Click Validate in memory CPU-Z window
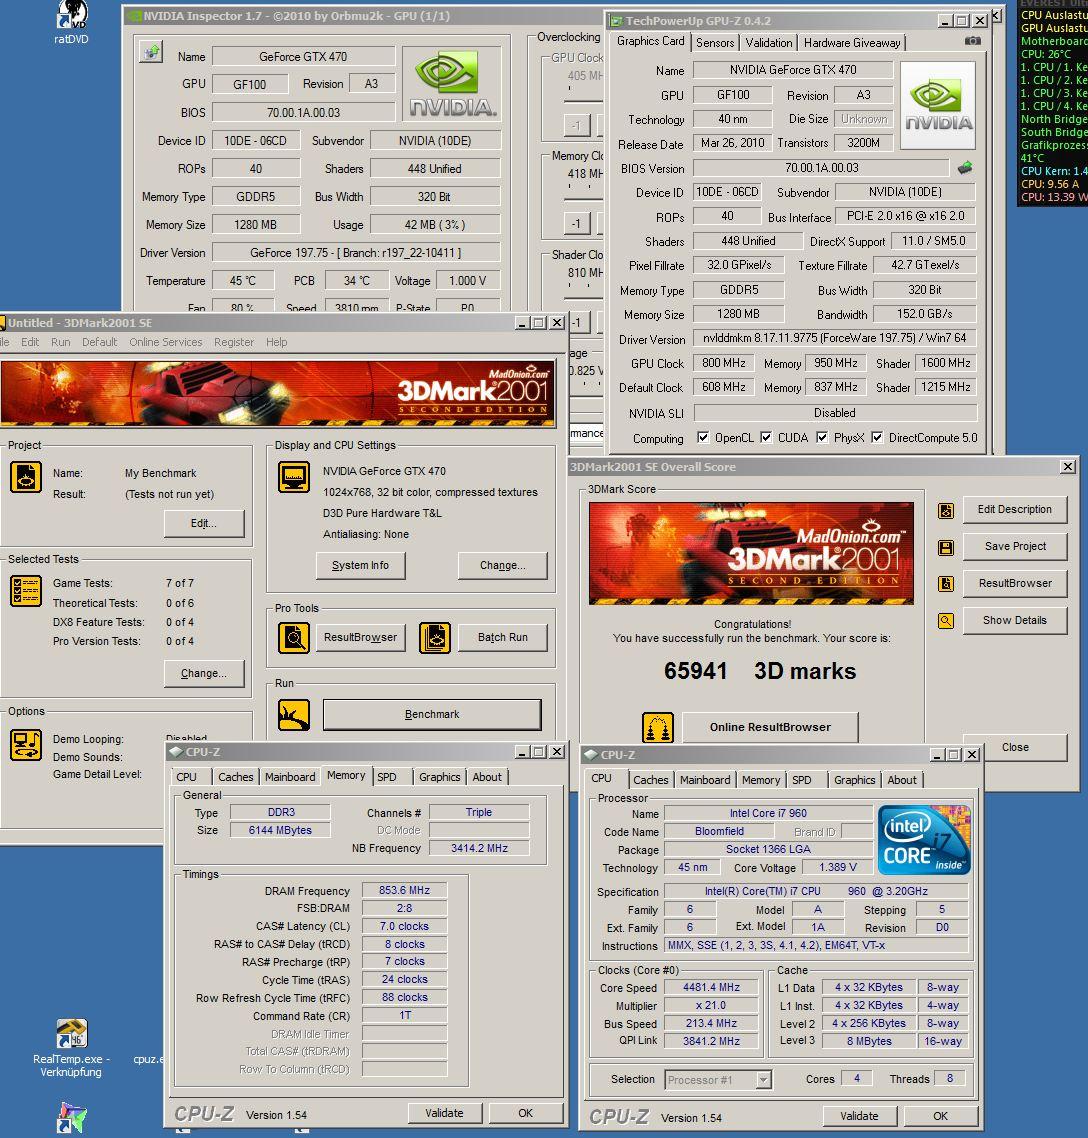Image resolution: width=1088 pixels, height=1138 pixels. pos(444,1113)
